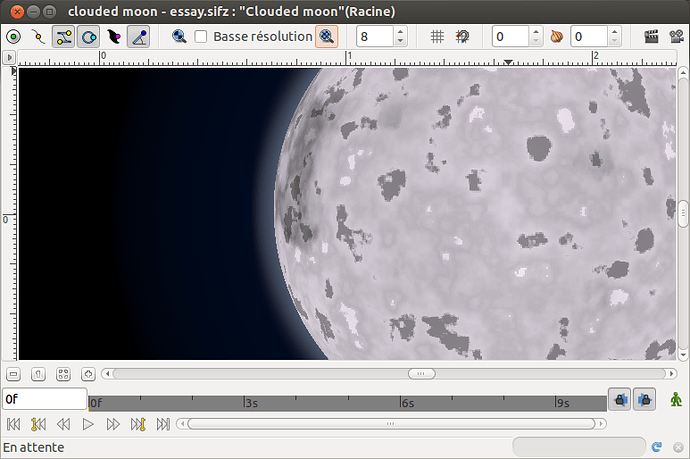
Task: Click the current frame field showing 0f
Action: (x=45, y=399)
